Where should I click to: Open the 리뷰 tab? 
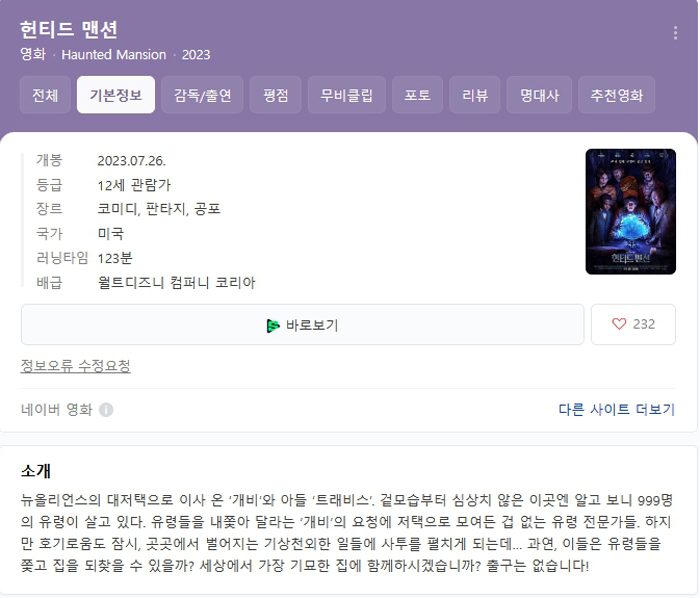[x=474, y=95]
